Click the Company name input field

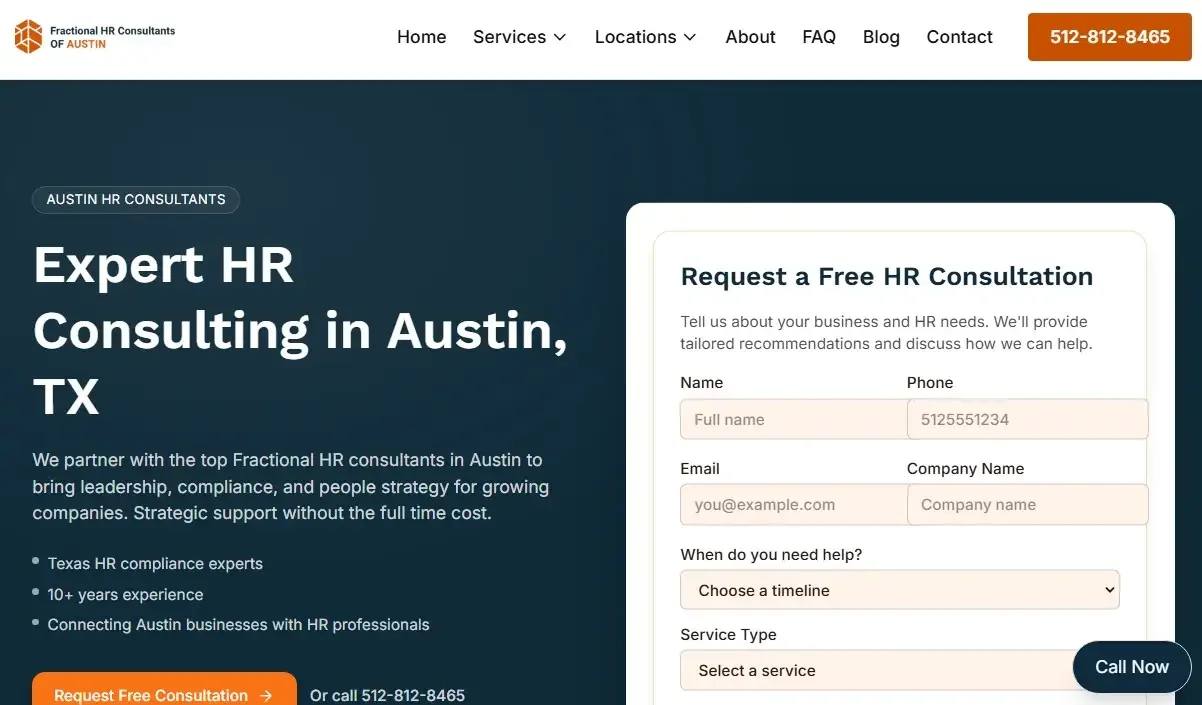pos(1026,504)
